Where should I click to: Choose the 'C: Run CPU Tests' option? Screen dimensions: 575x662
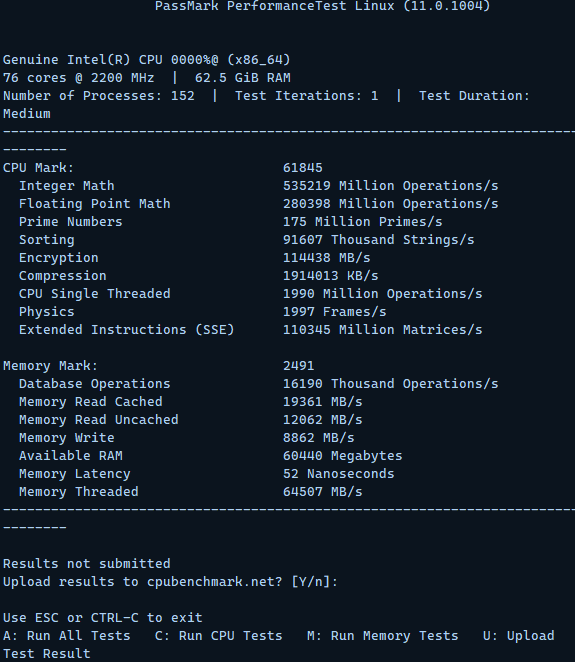point(218,636)
